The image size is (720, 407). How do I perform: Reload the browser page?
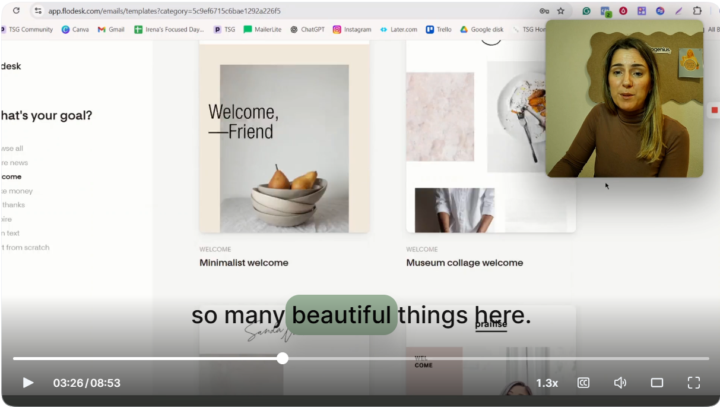16,11
